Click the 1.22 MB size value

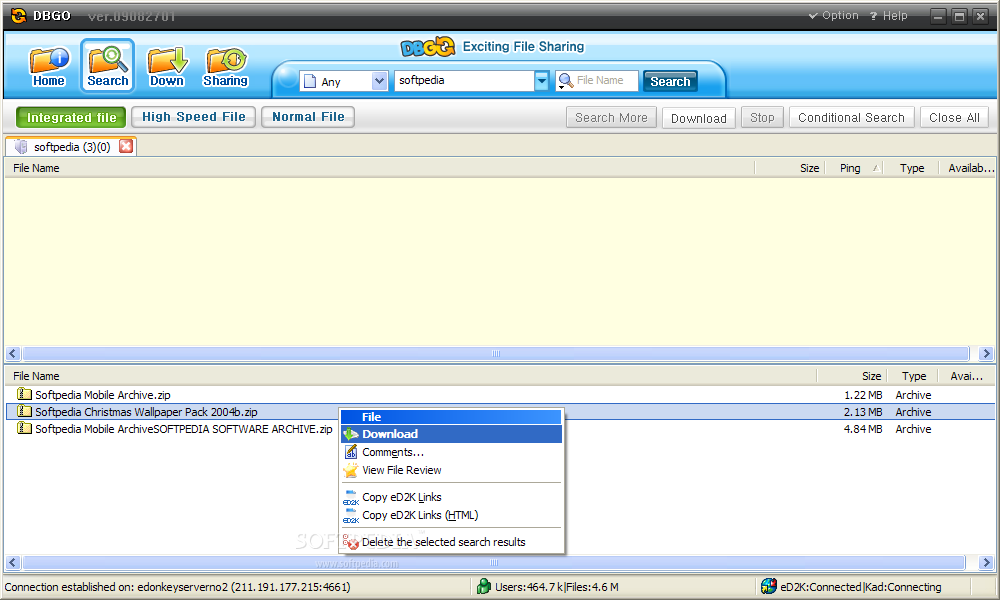(863, 395)
